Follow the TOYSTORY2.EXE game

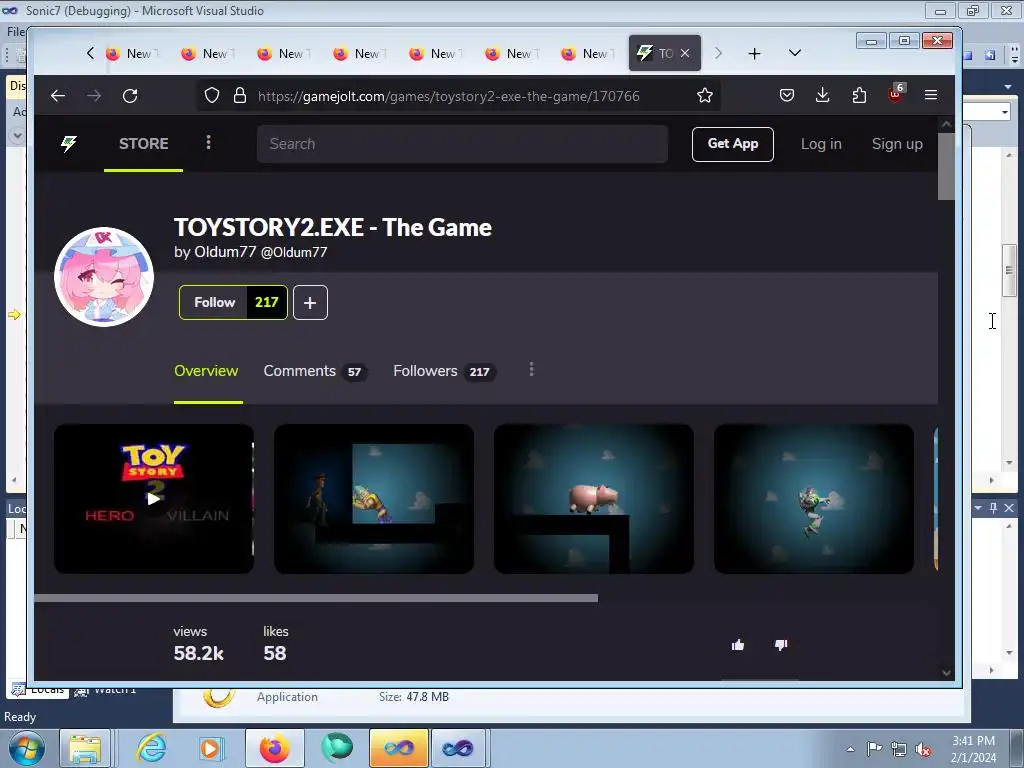(x=214, y=302)
